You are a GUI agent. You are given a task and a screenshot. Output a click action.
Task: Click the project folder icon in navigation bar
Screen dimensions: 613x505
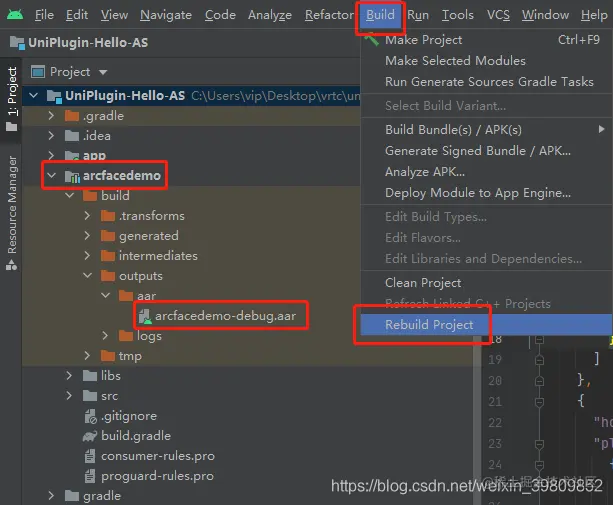coord(17,42)
